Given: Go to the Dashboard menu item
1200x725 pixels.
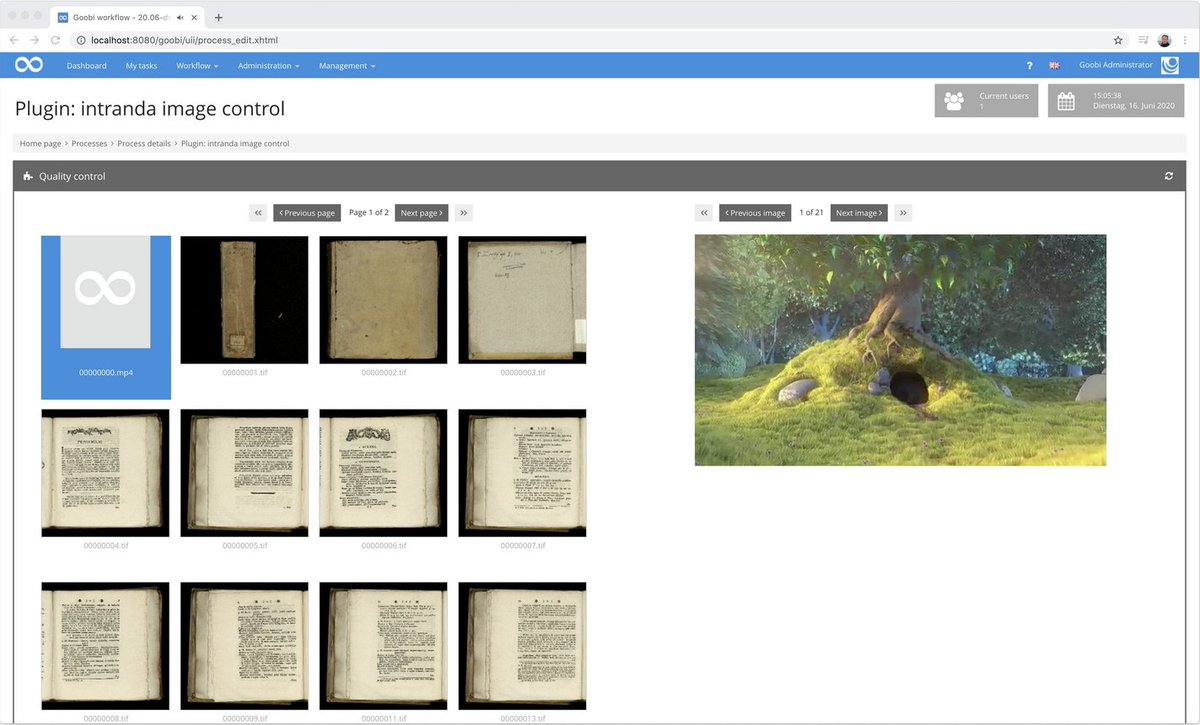Looking at the screenshot, I should pos(86,64).
